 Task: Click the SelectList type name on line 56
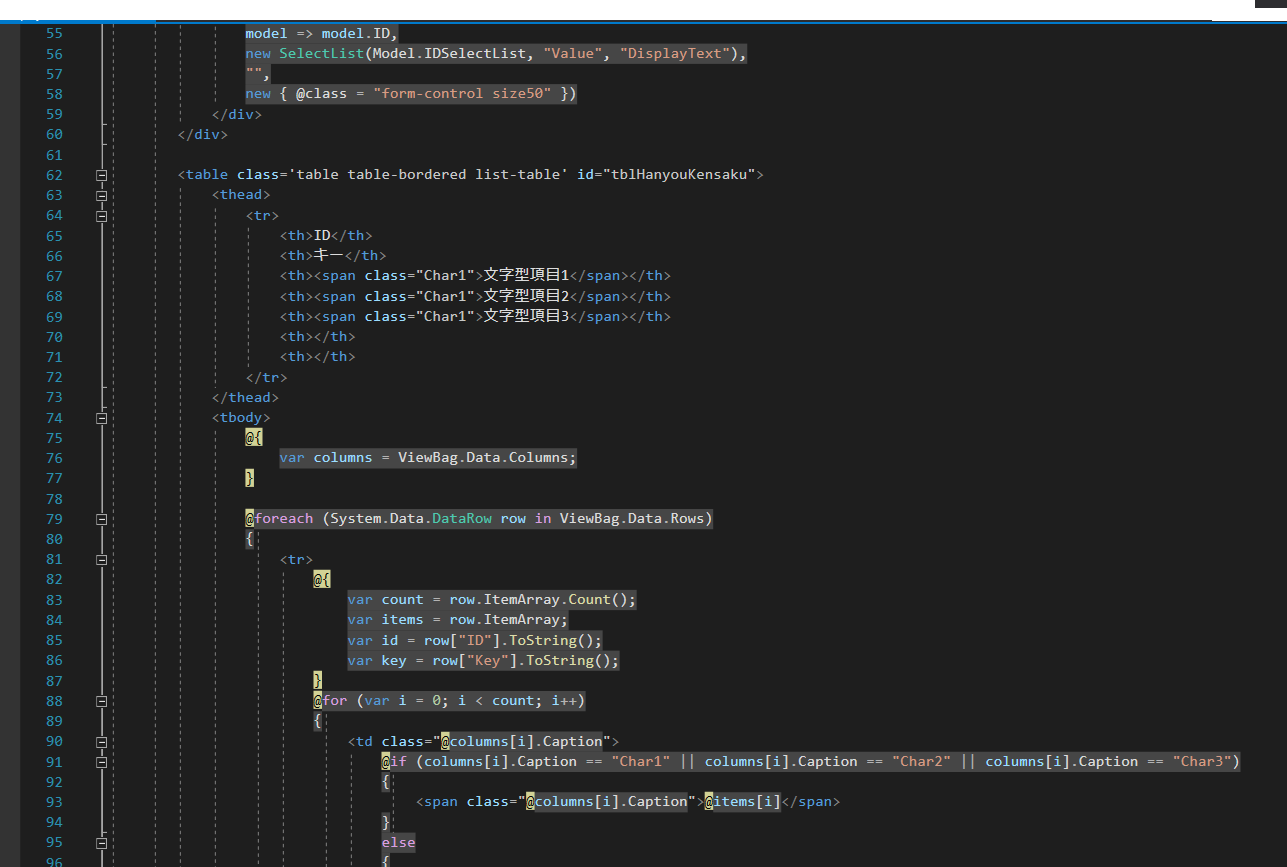click(x=322, y=54)
